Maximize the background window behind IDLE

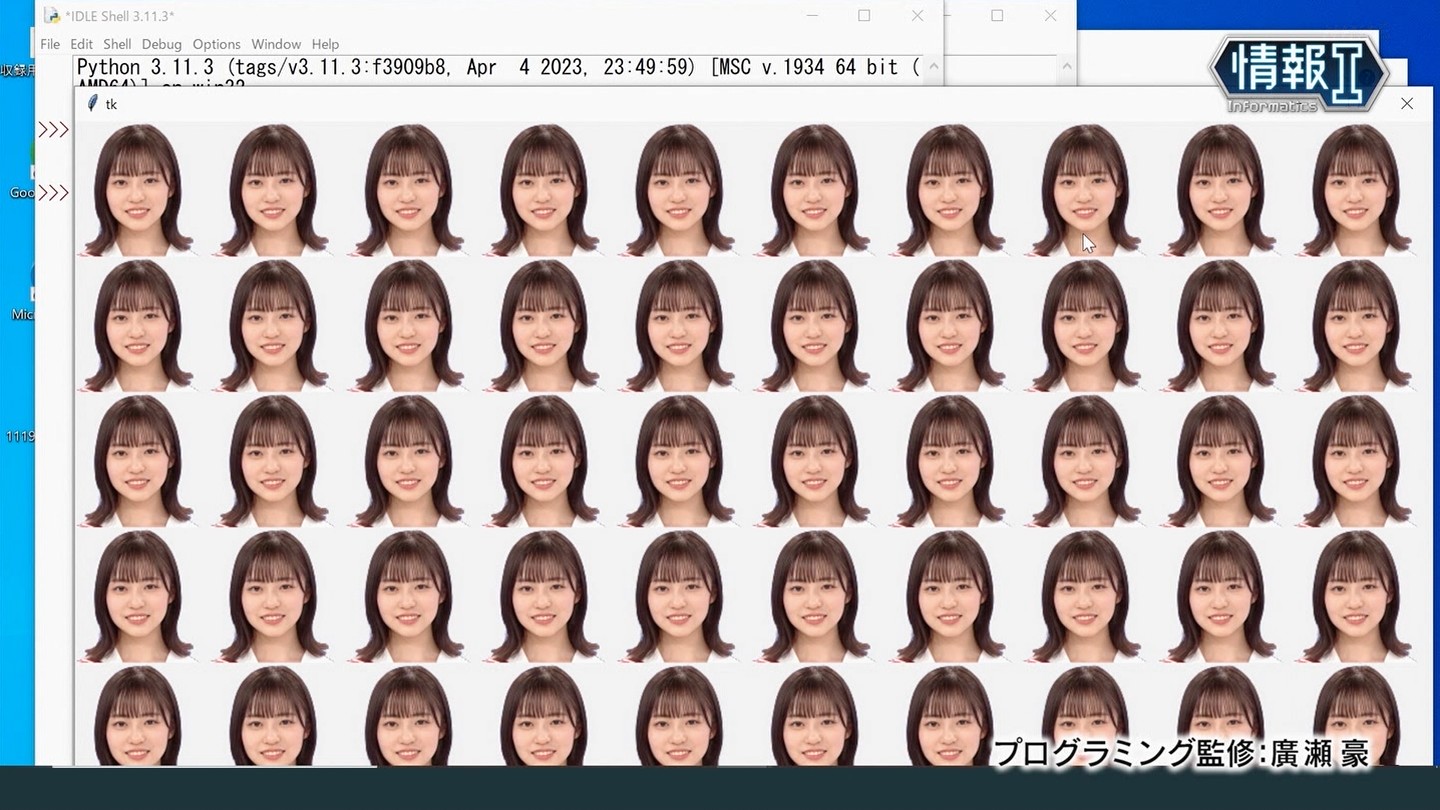[997, 15]
